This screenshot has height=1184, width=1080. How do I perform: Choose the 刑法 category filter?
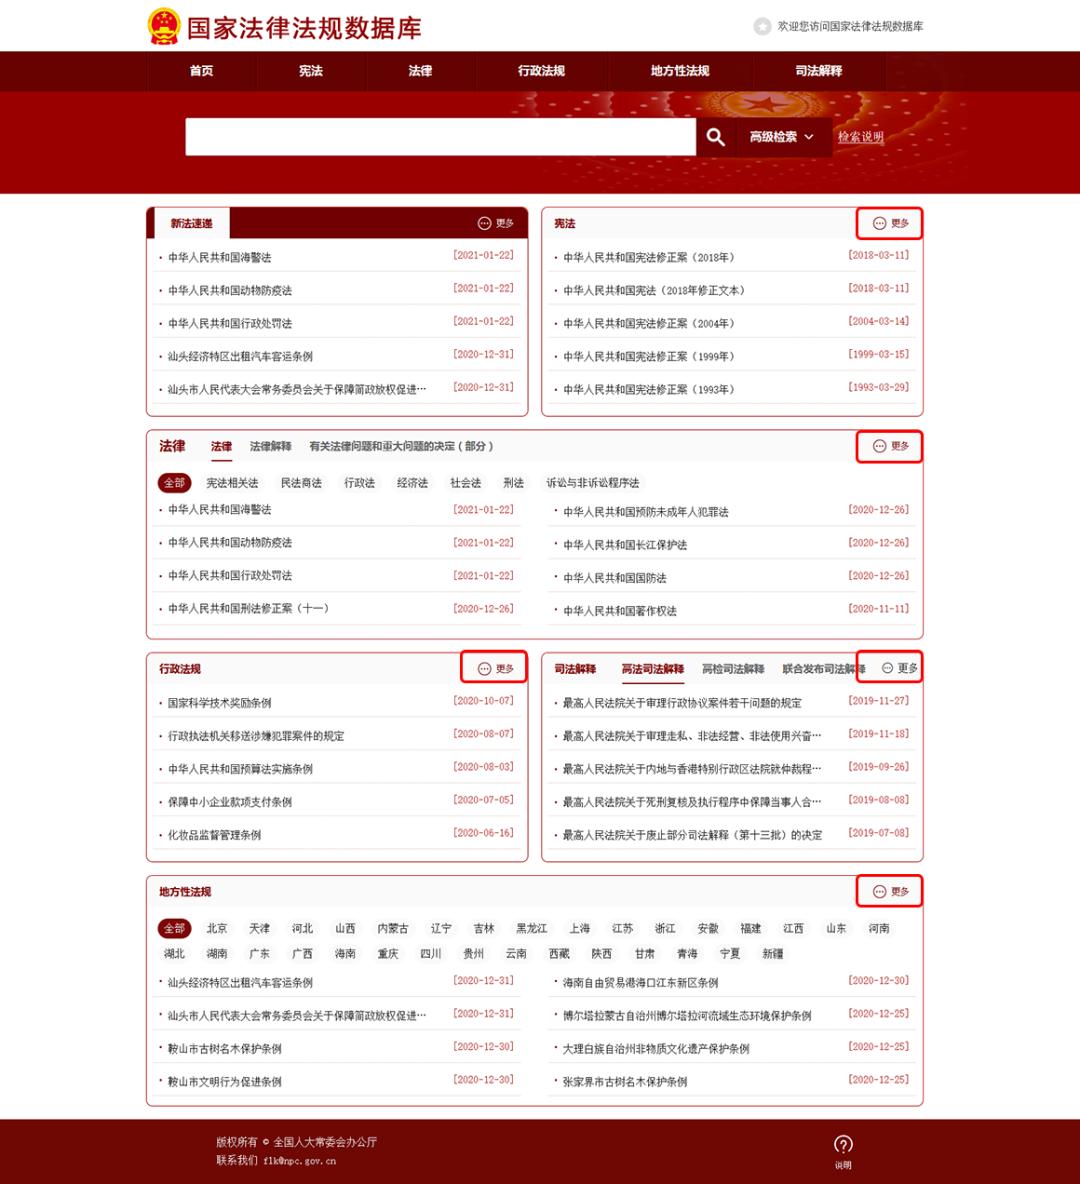tap(513, 483)
